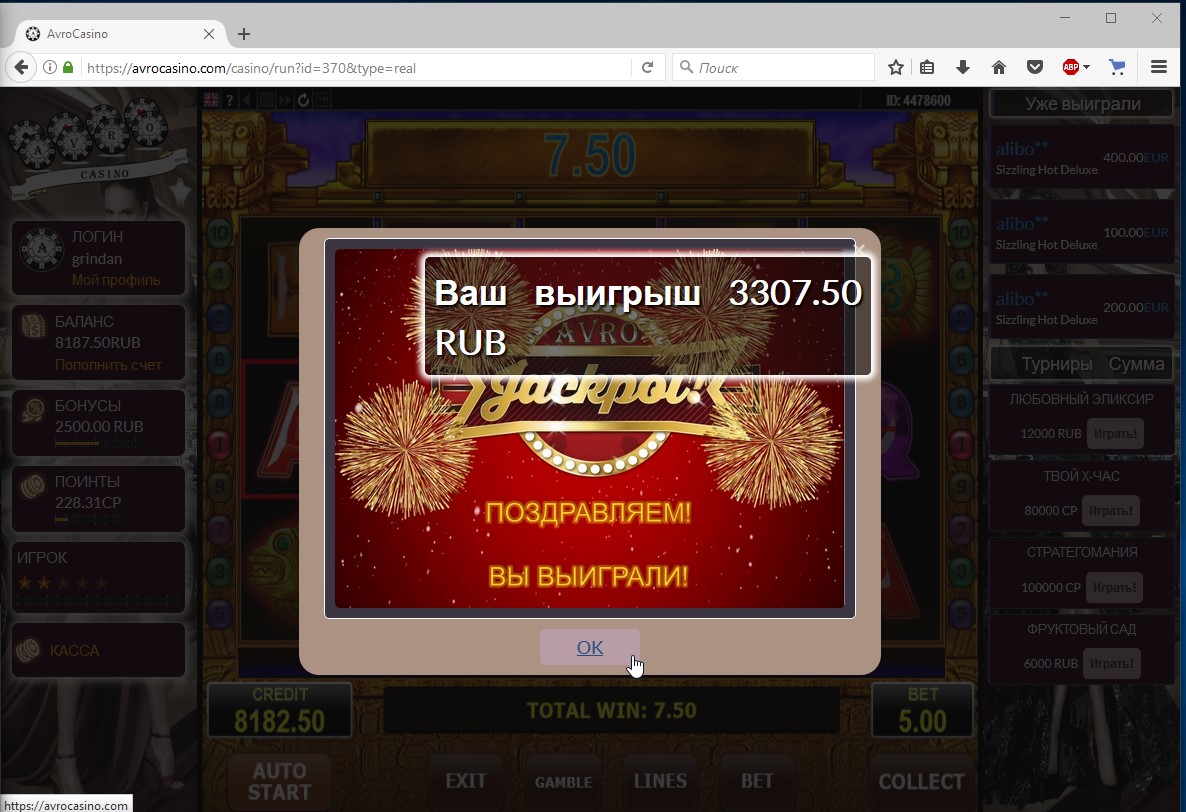Click Играть for Любовный эликсир tournament

(x=1115, y=433)
